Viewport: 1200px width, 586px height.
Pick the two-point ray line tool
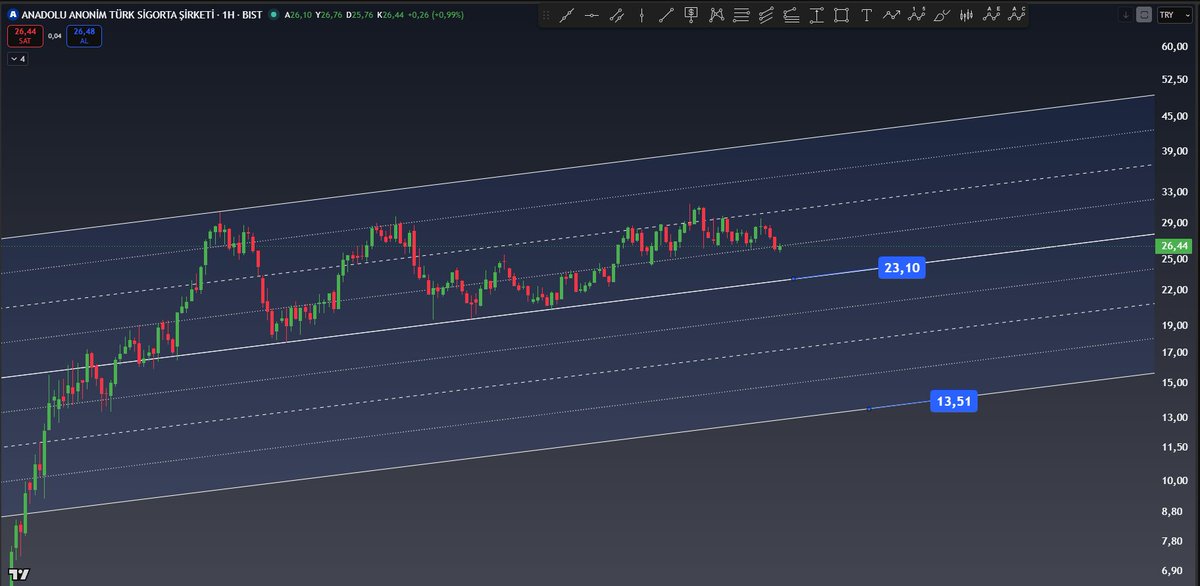[x=666, y=15]
